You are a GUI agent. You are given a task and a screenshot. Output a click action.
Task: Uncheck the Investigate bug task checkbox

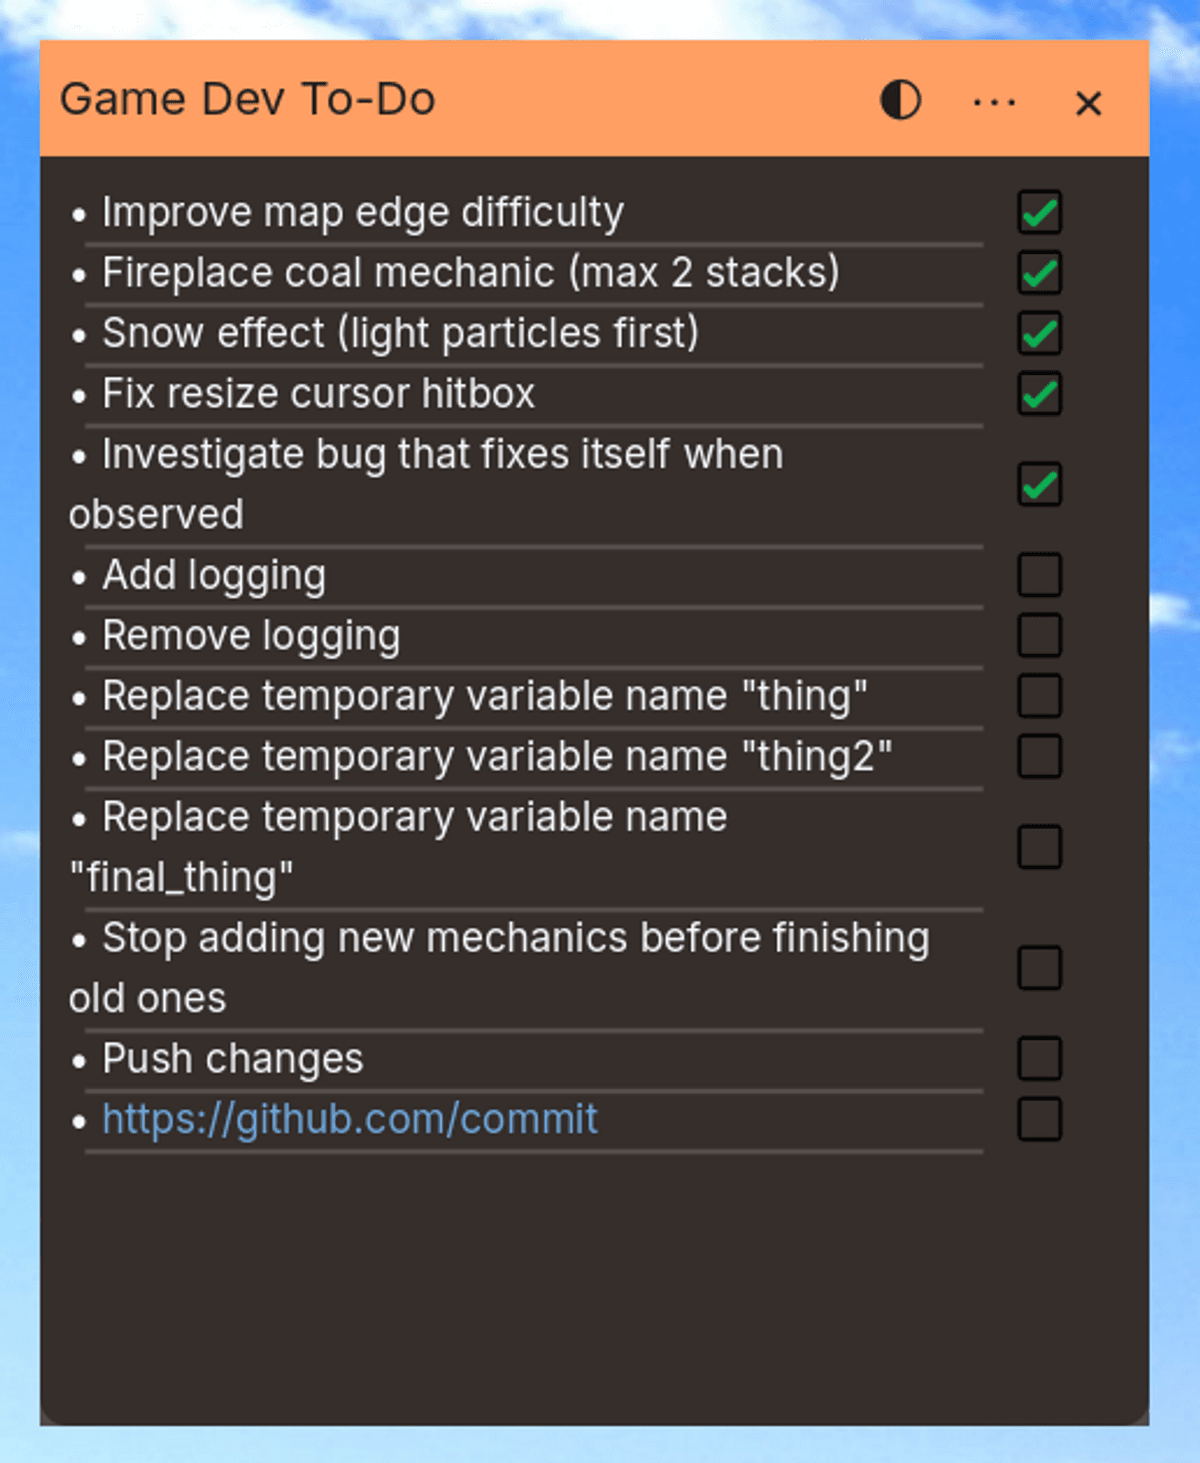click(1039, 485)
